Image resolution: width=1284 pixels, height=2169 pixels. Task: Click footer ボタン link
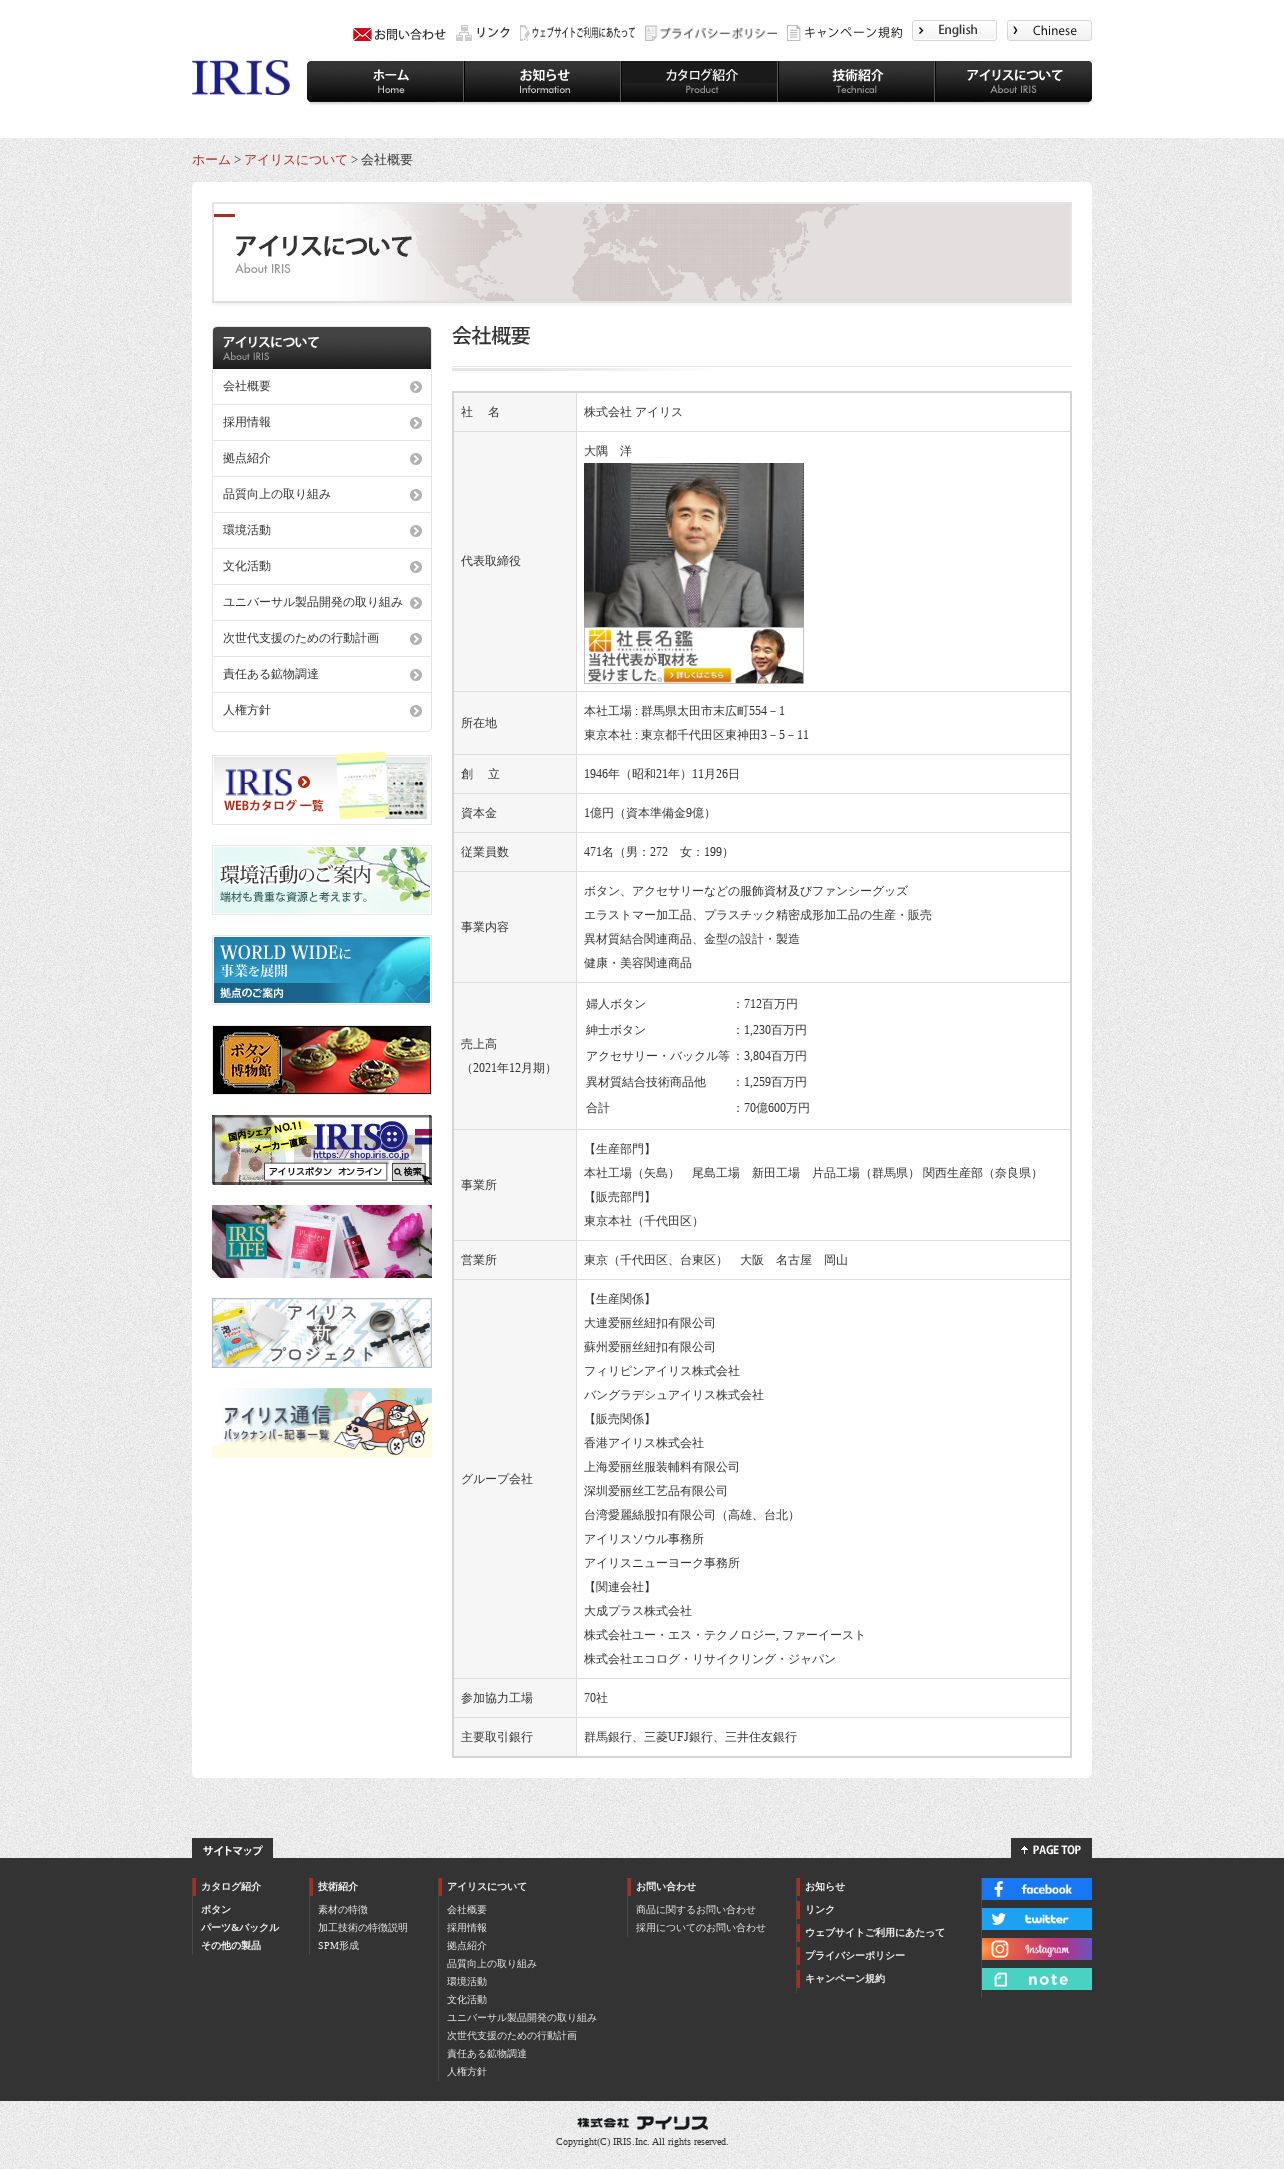coord(216,1910)
